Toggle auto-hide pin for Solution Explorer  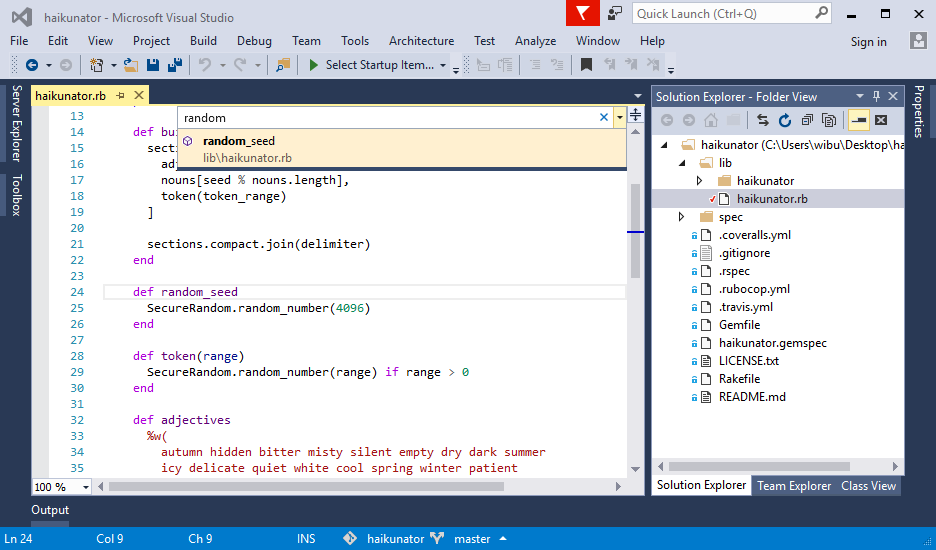click(x=876, y=96)
